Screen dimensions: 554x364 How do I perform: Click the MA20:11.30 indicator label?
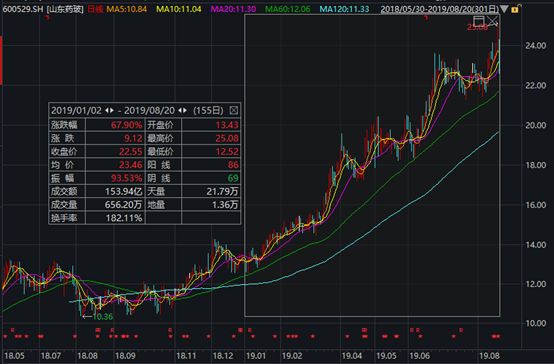pos(233,9)
